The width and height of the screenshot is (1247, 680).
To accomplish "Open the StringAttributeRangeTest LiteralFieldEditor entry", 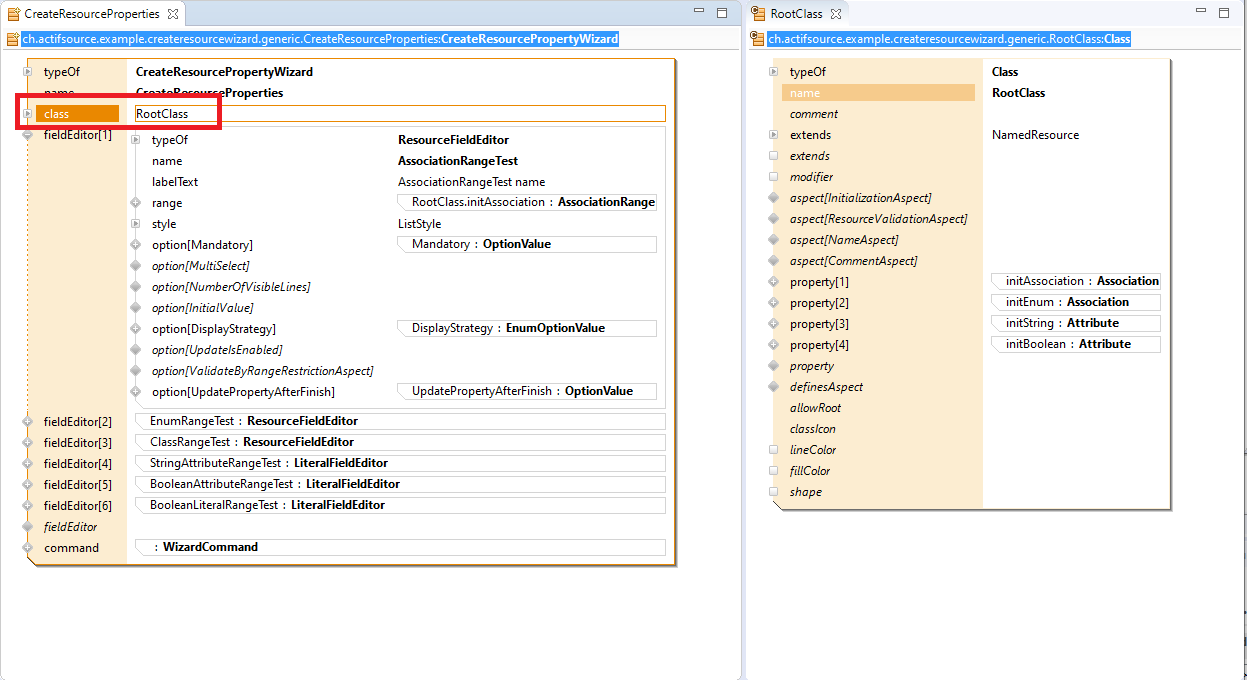I will pyautogui.click(x=269, y=463).
